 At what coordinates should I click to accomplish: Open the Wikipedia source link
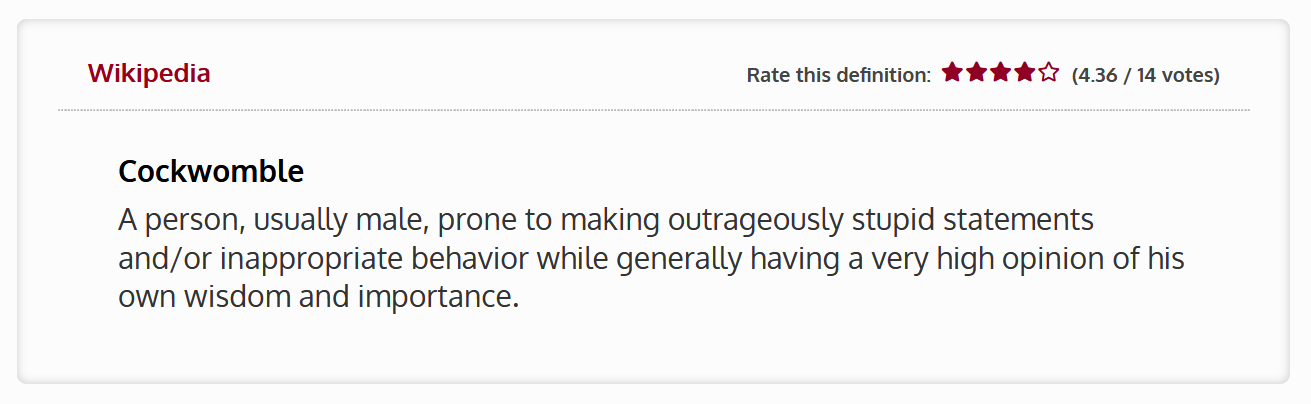pos(149,73)
